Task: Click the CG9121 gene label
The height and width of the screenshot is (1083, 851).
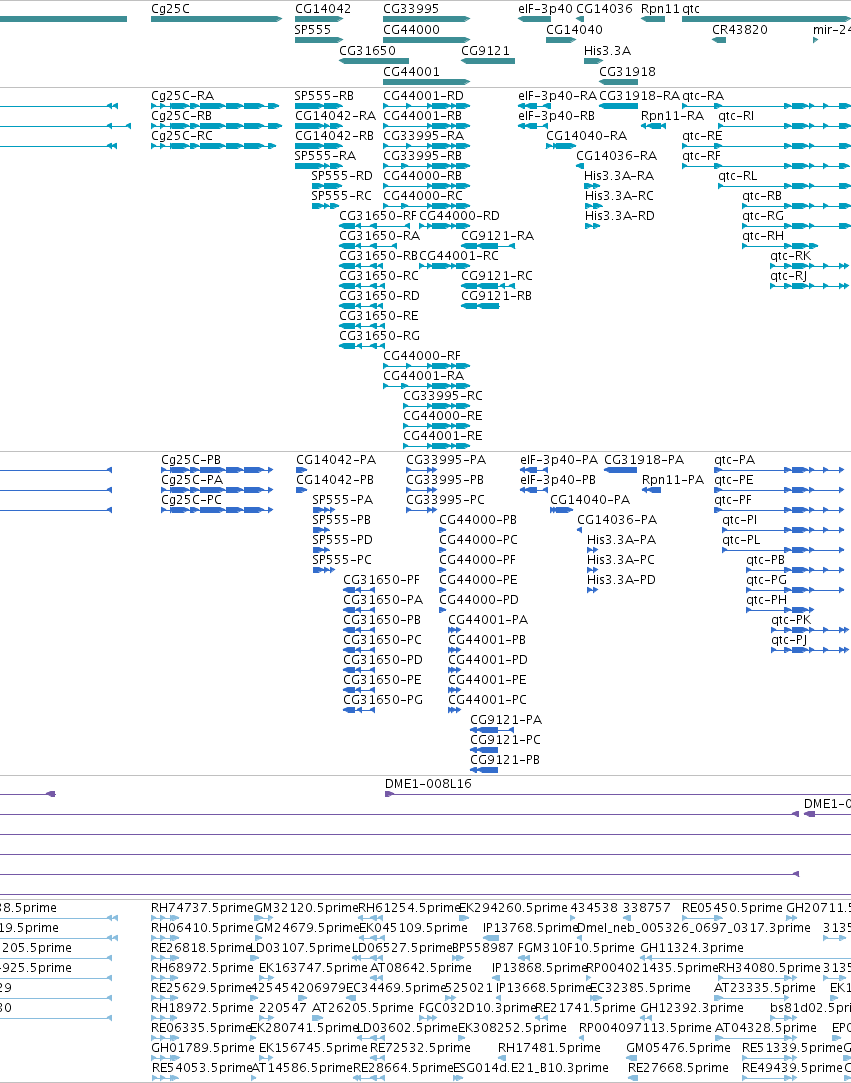Action: 486,50
